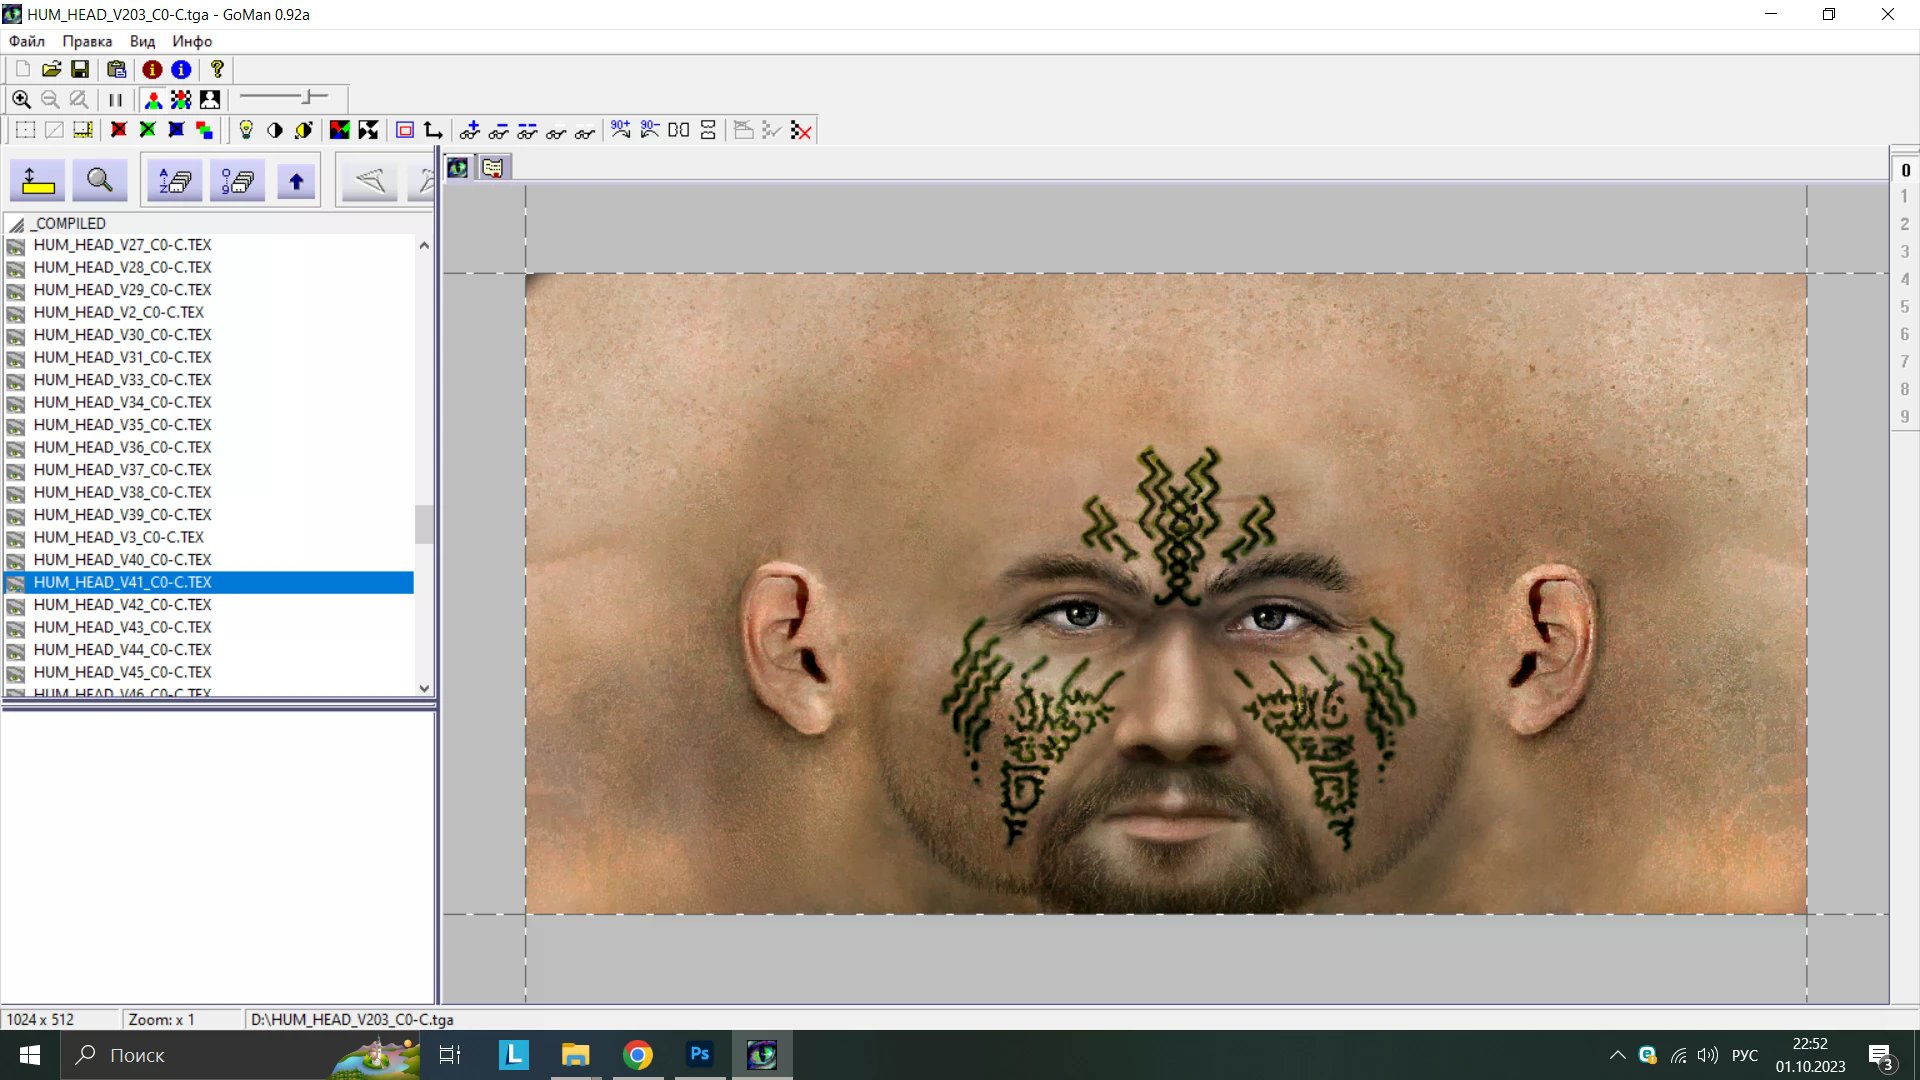This screenshot has width=1920, height=1080.
Task: Toggle the blue channel X icon
Action: (x=176, y=130)
